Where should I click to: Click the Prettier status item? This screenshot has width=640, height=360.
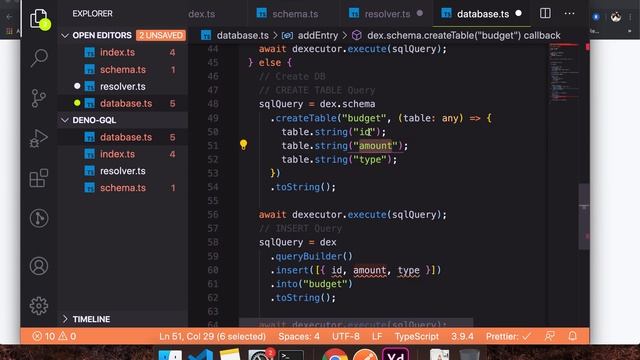(x=508, y=336)
